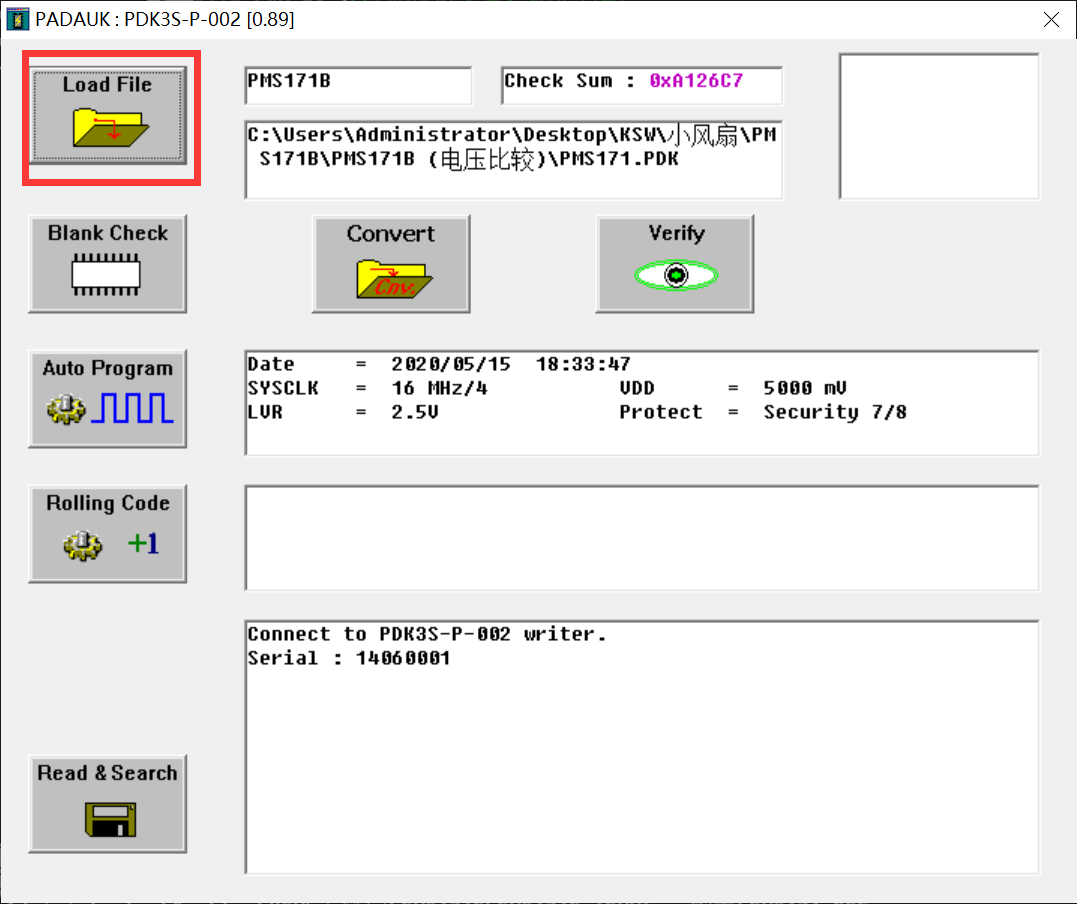This screenshot has width=1077, height=904.
Task: Click the window title PADAUK : PDK3S-P-002 [0.89]
Action: tap(165, 19)
